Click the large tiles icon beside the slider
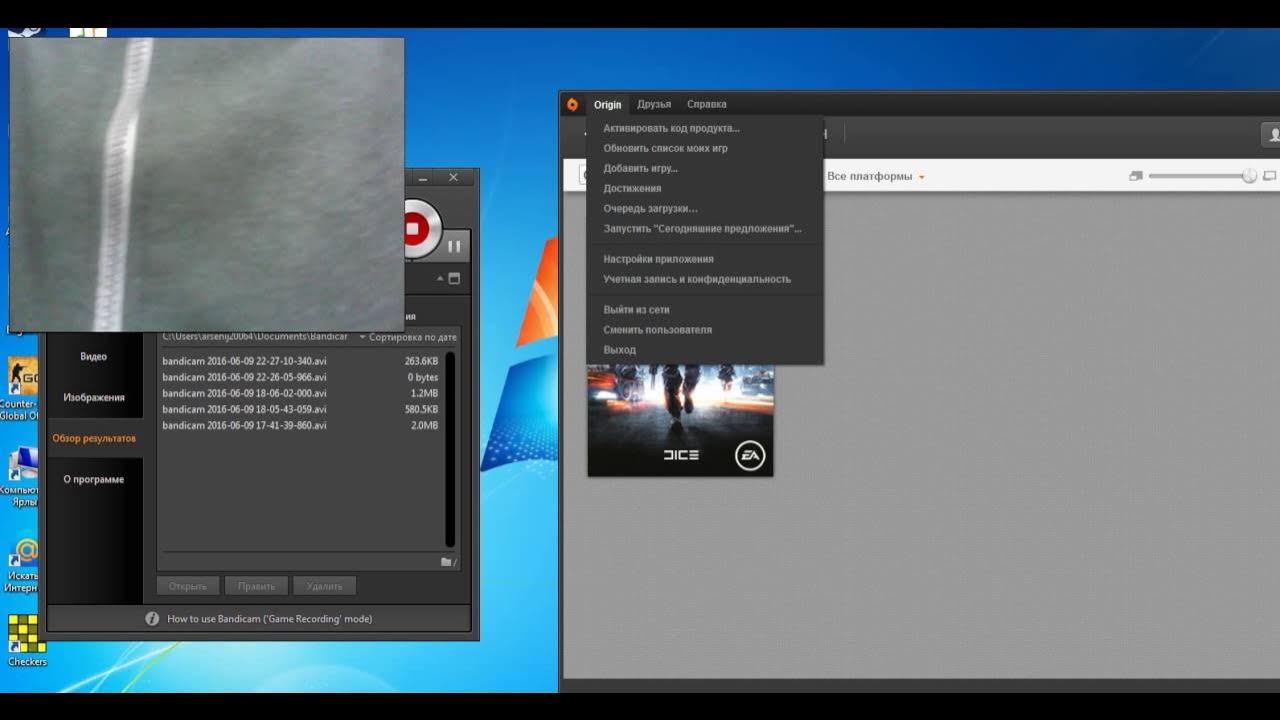This screenshot has width=1280, height=720. pyautogui.click(x=1270, y=176)
